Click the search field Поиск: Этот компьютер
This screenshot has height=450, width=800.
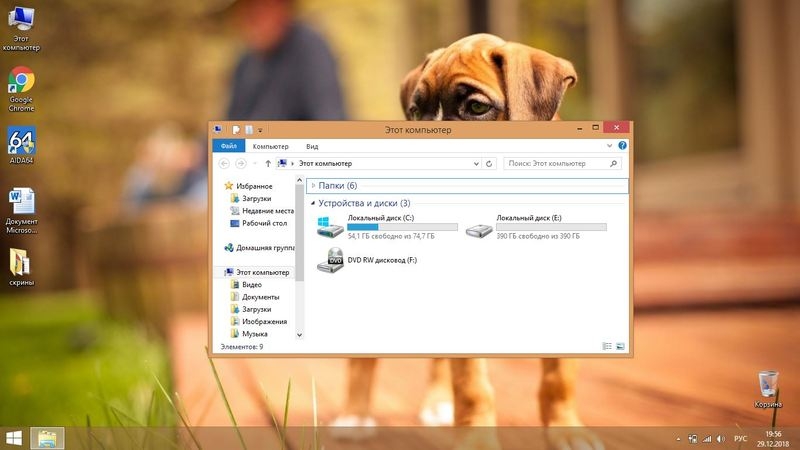tap(555, 163)
